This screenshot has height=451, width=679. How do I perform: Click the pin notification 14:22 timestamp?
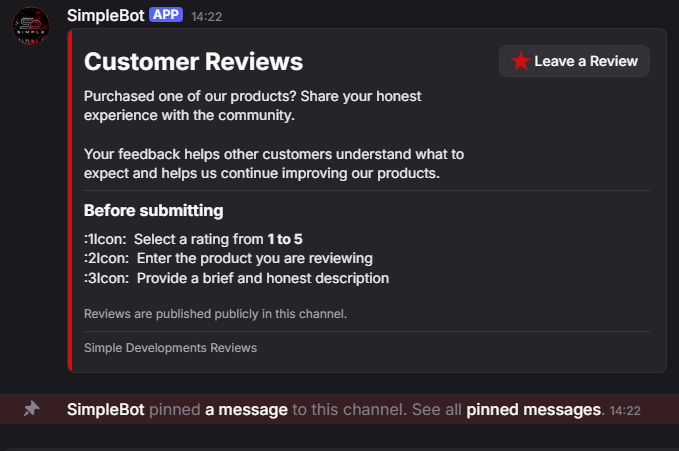click(625, 411)
